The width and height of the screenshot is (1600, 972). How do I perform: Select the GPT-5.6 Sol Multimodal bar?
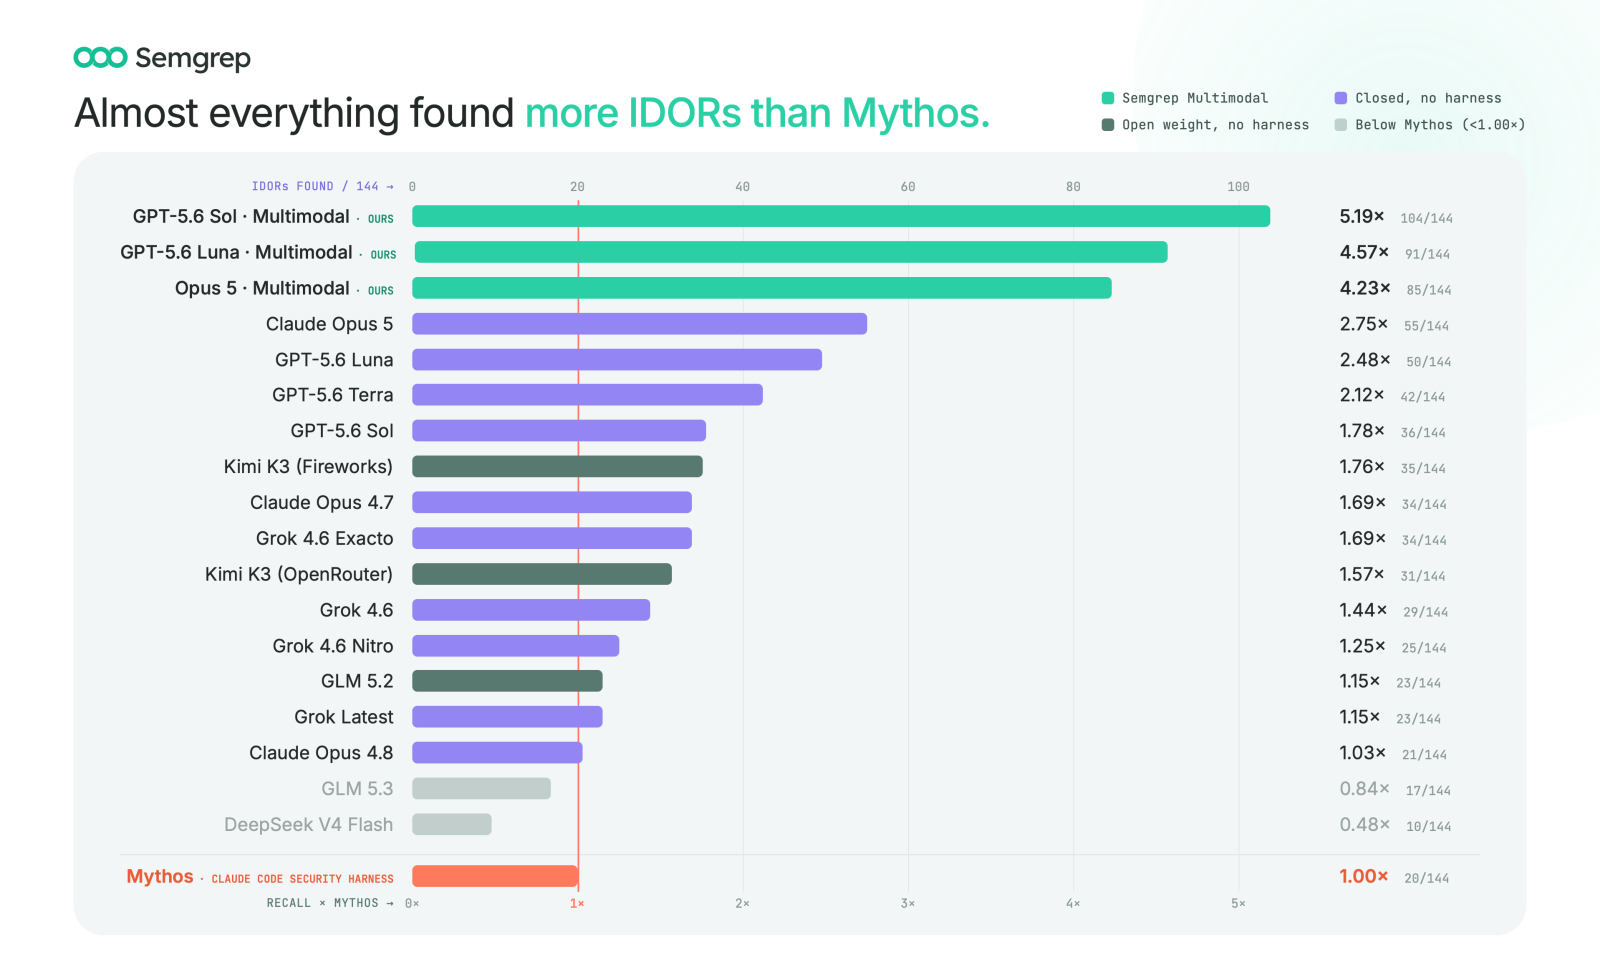click(841, 216)
